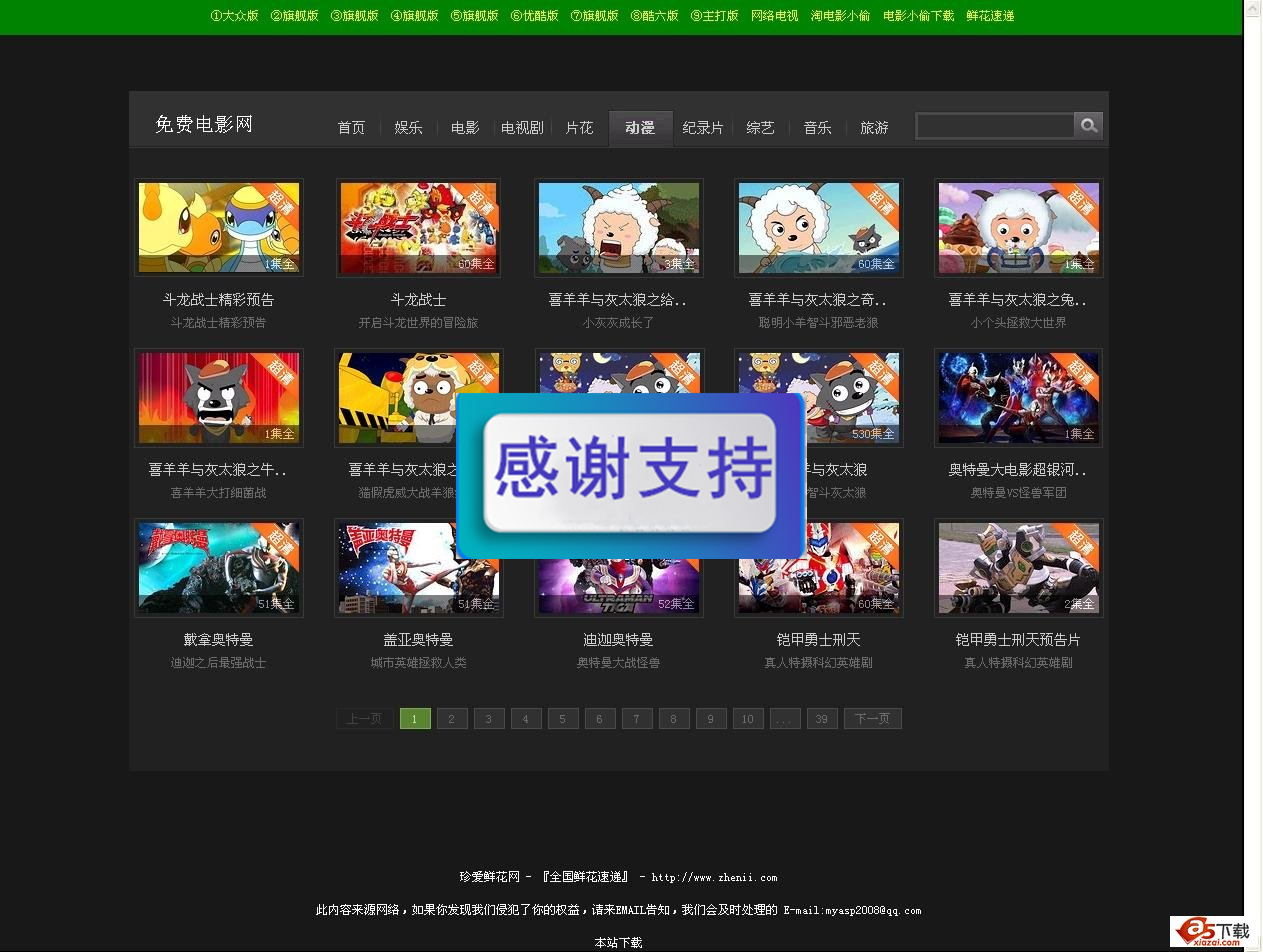Image resolution: width=1263 pixels, height=952 pixels.
Task: Open the 『全国鲜花速递』 footer link
Action: [x=585, y=878]
